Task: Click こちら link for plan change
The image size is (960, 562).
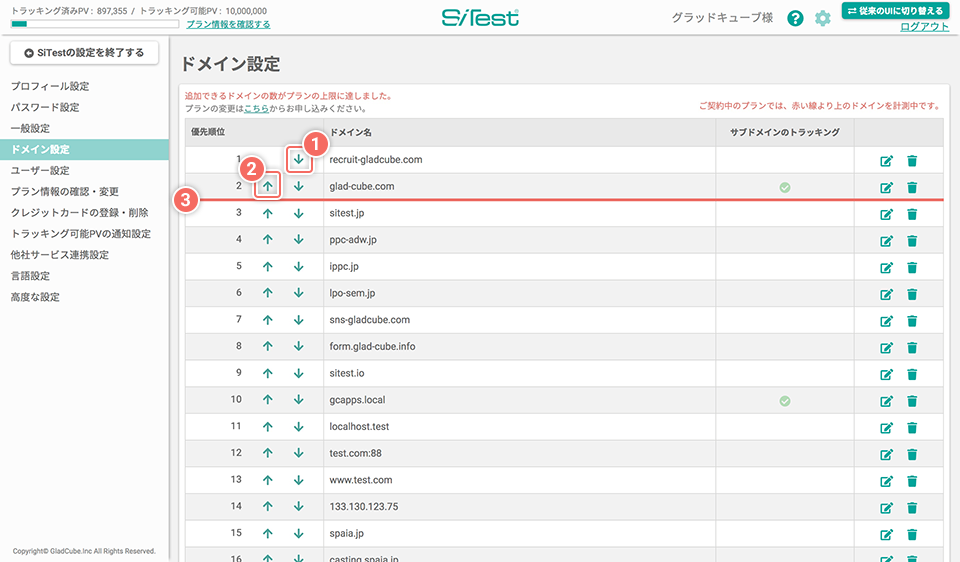Action: 257,108
